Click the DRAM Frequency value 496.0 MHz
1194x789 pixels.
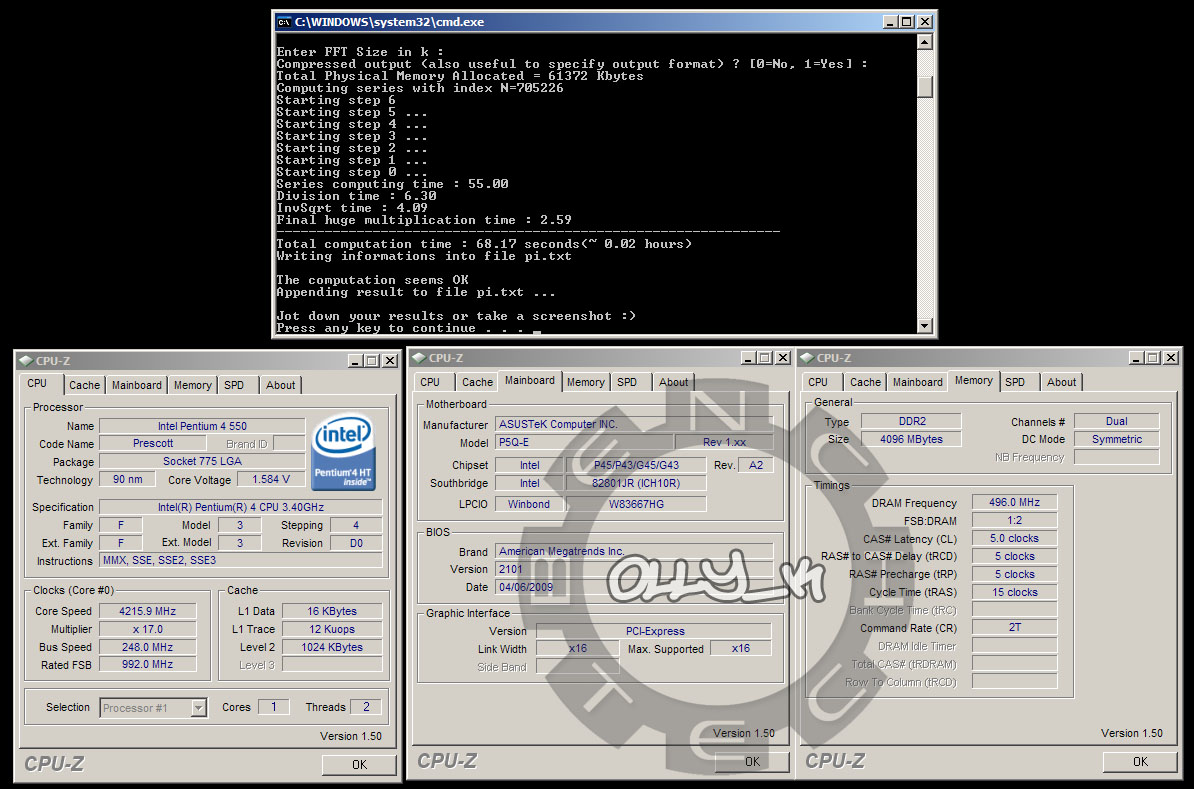1014,503
